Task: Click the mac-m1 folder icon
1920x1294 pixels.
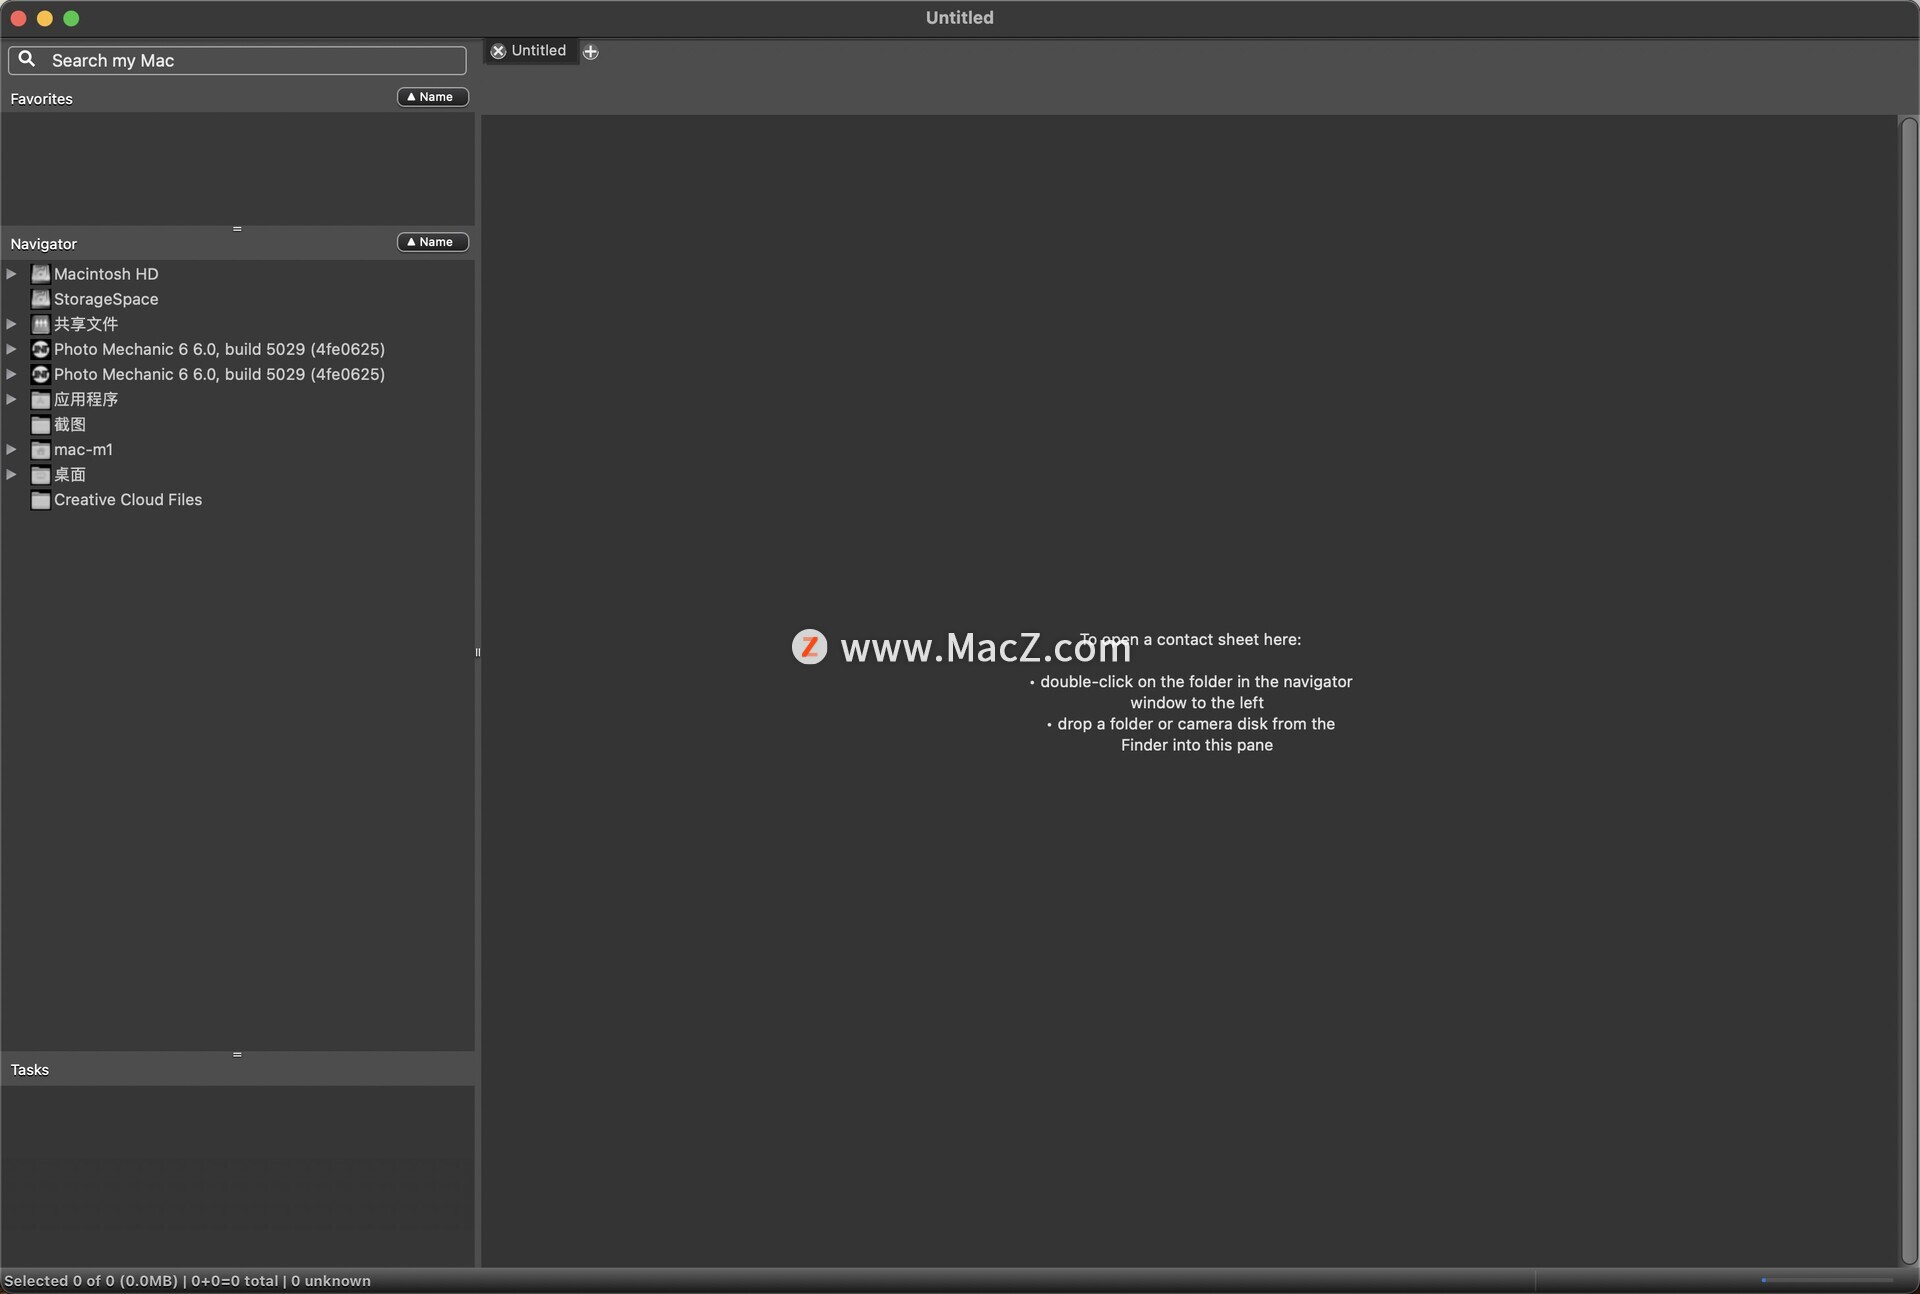Action: (40, 450)
